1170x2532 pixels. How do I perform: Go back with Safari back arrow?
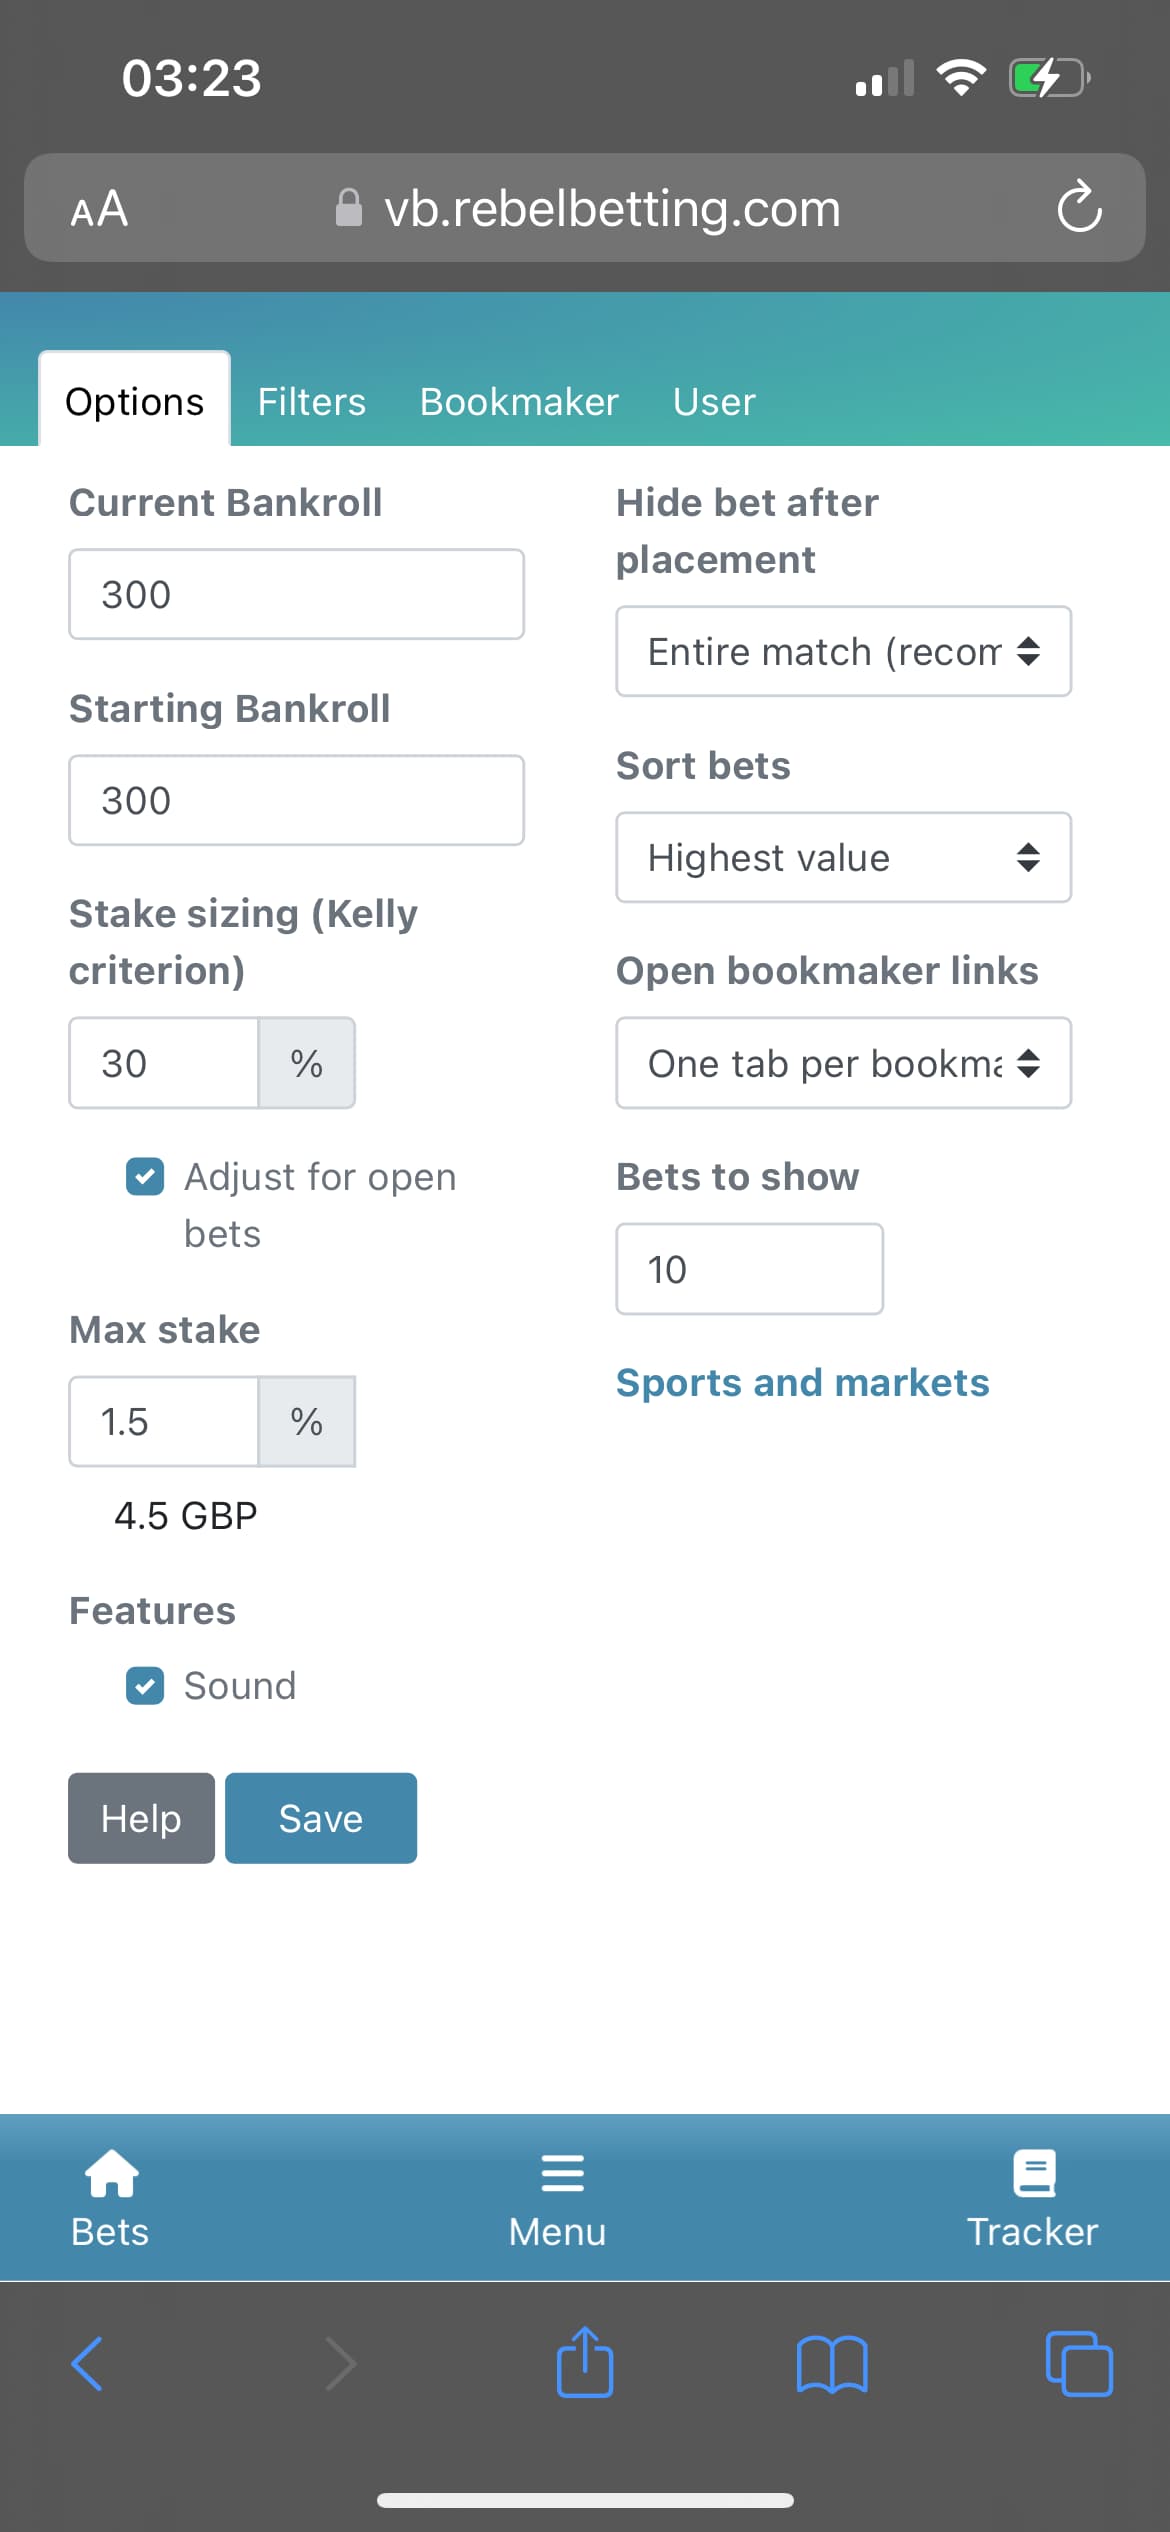88,2364
